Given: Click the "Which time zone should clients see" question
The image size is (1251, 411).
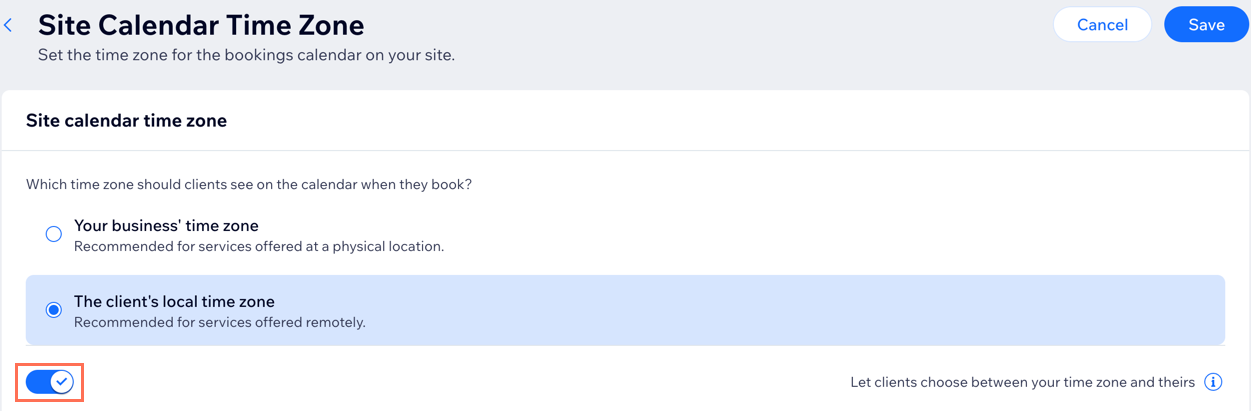Looking at the screenshot, I should tap(249, 185).
